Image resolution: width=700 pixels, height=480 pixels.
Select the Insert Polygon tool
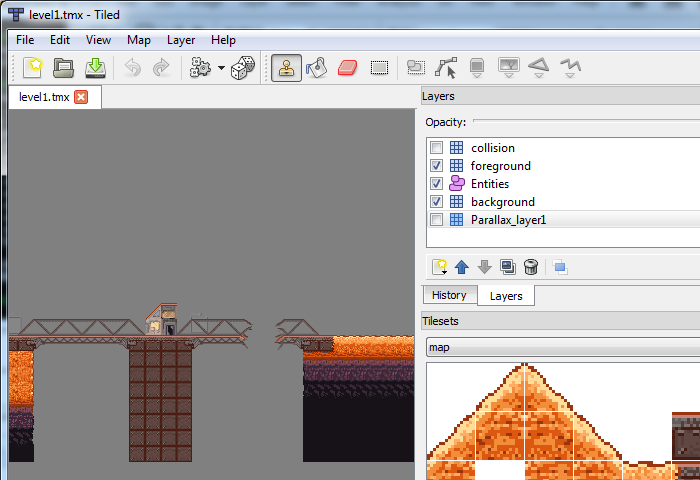[x=538, y=68]
